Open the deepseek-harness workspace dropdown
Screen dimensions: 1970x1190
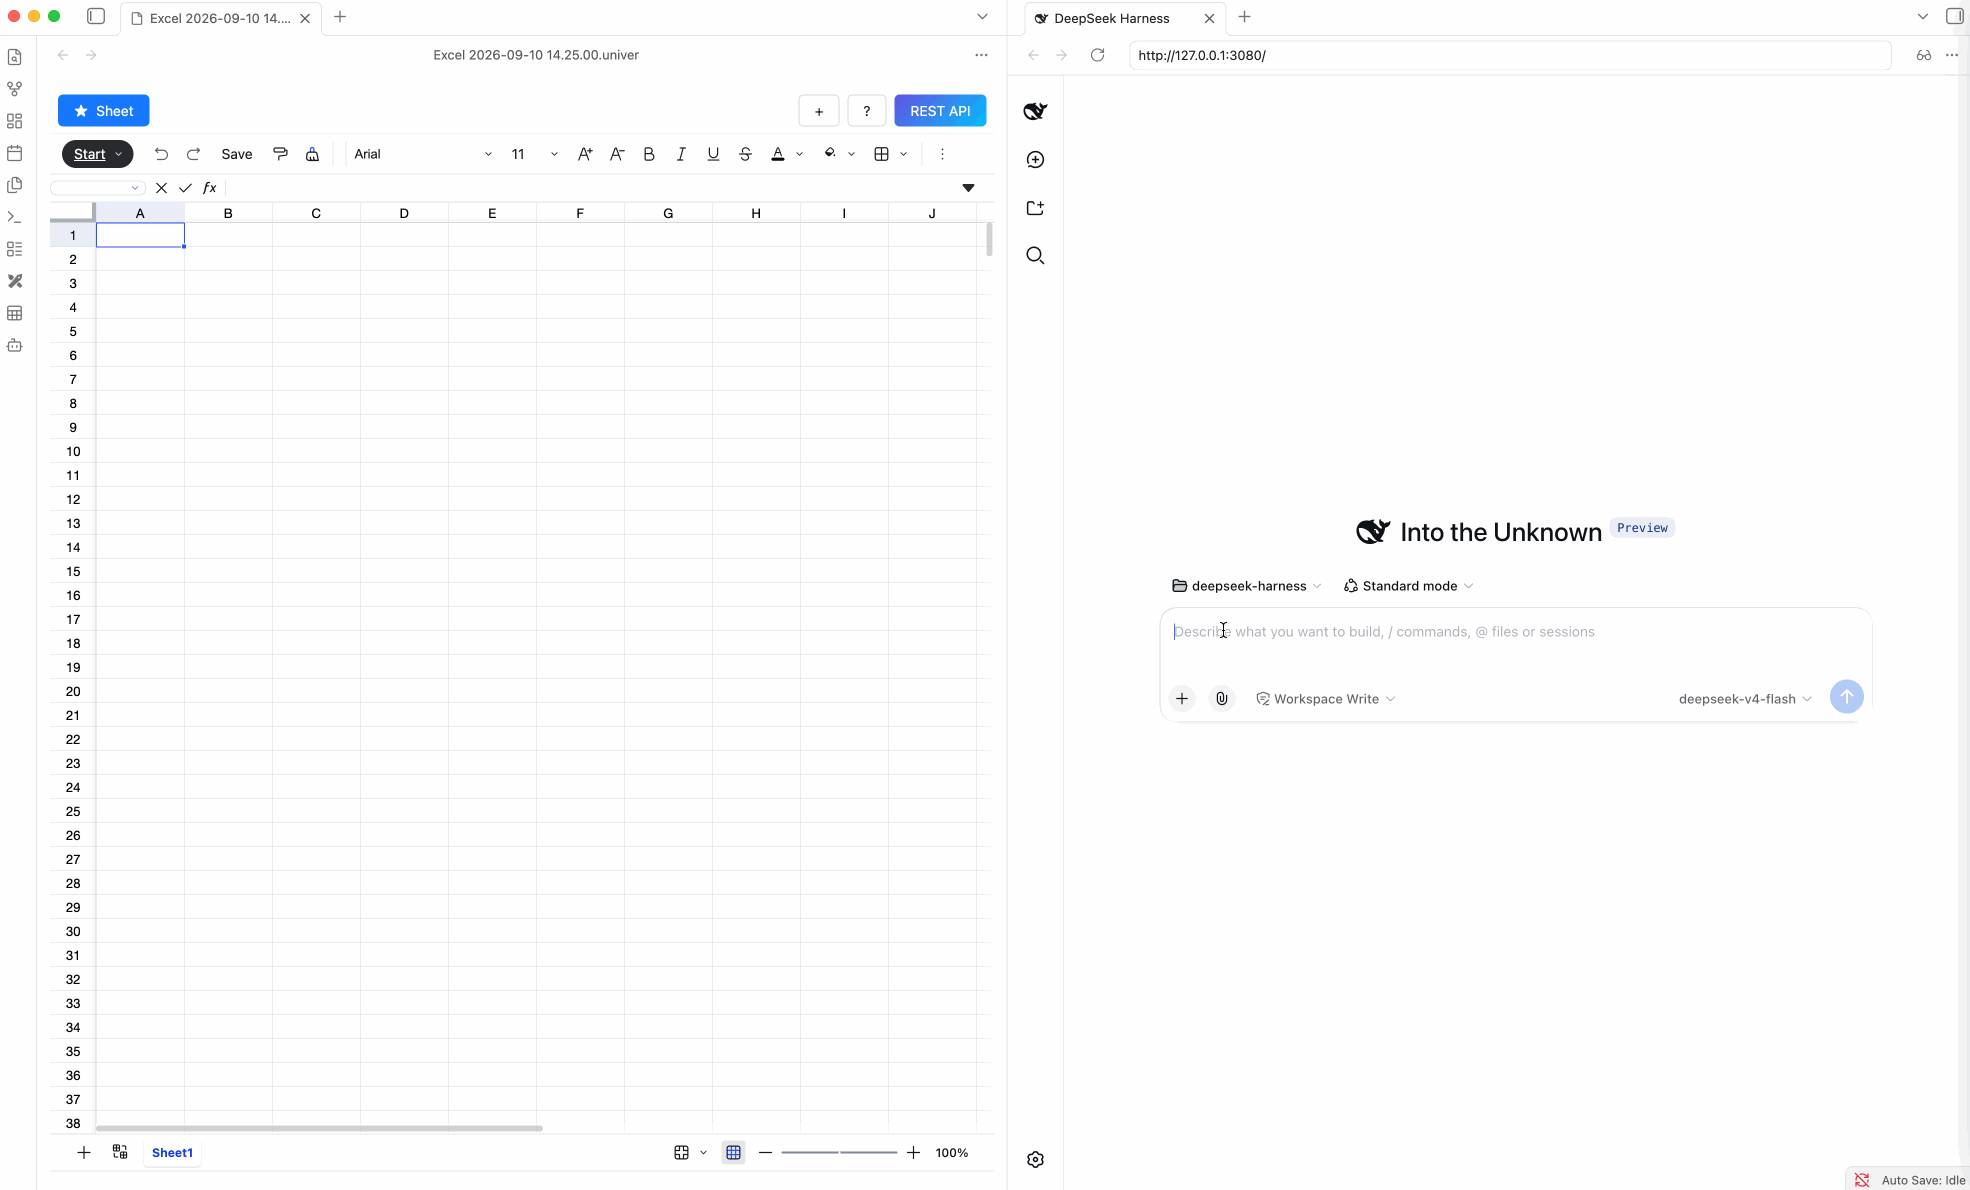coord(1247,586)
